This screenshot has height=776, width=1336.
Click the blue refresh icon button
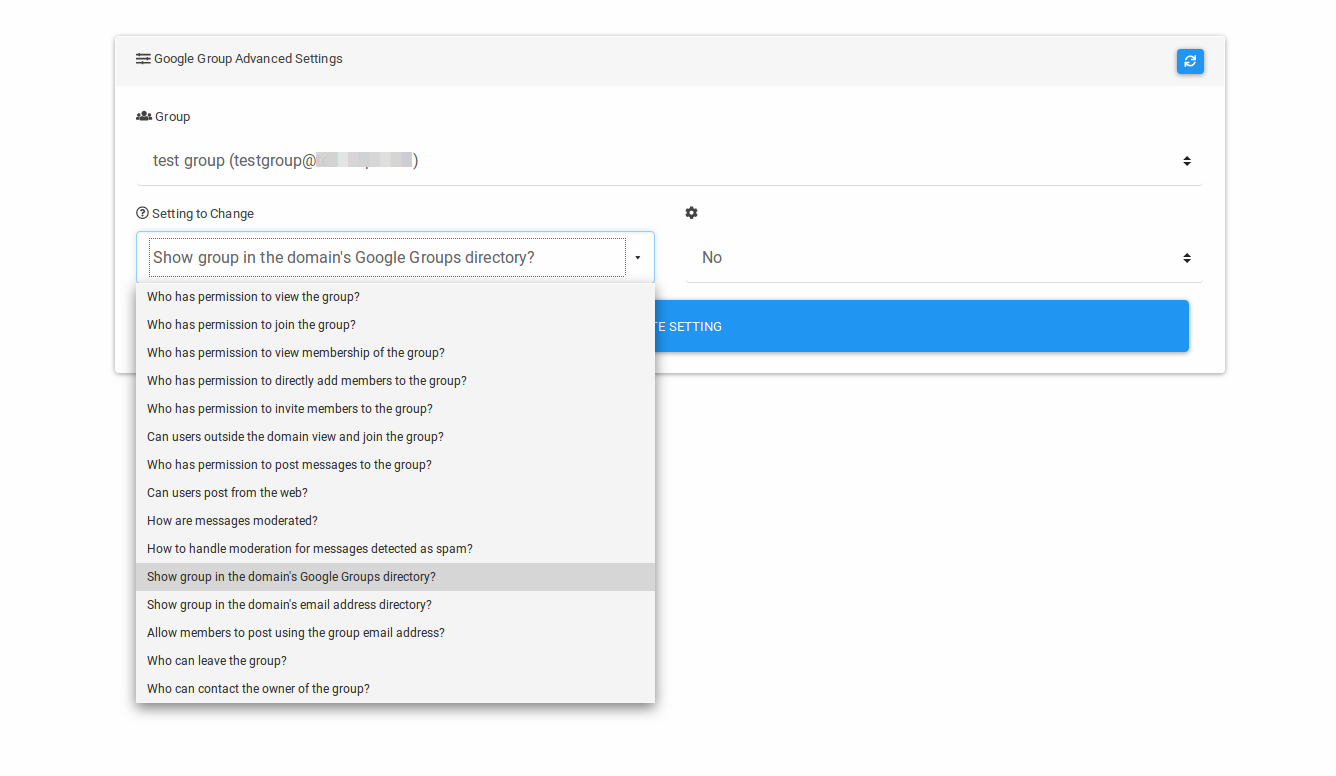(1190, 61)
